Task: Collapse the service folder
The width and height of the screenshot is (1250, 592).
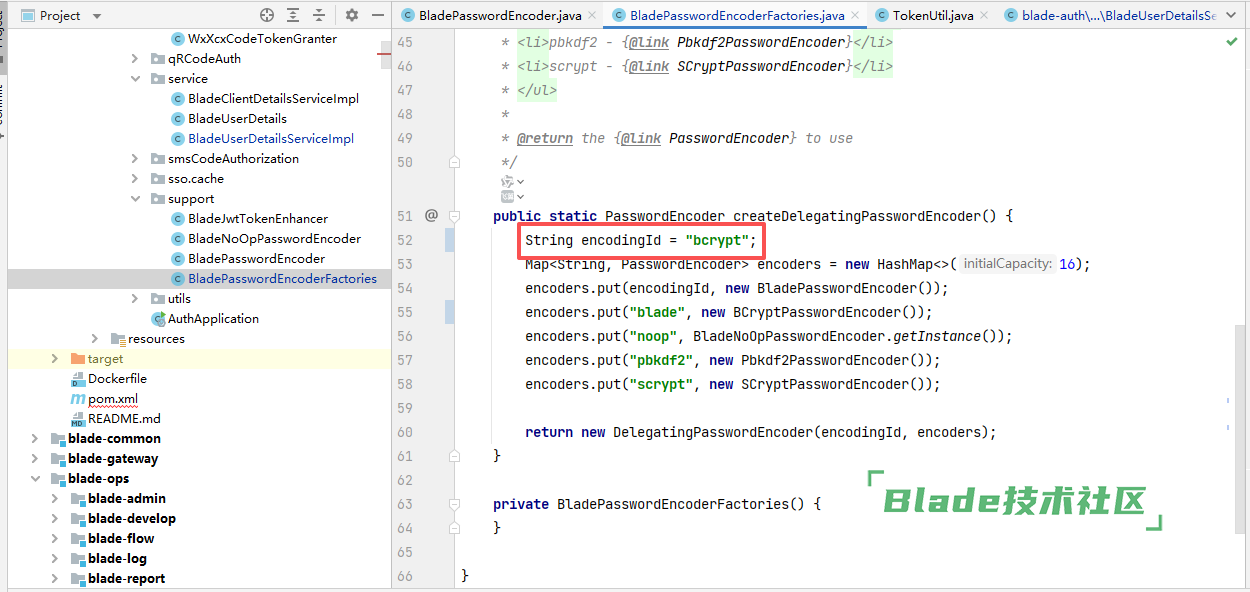Action: pyautogui.click(x=135, y=79)
